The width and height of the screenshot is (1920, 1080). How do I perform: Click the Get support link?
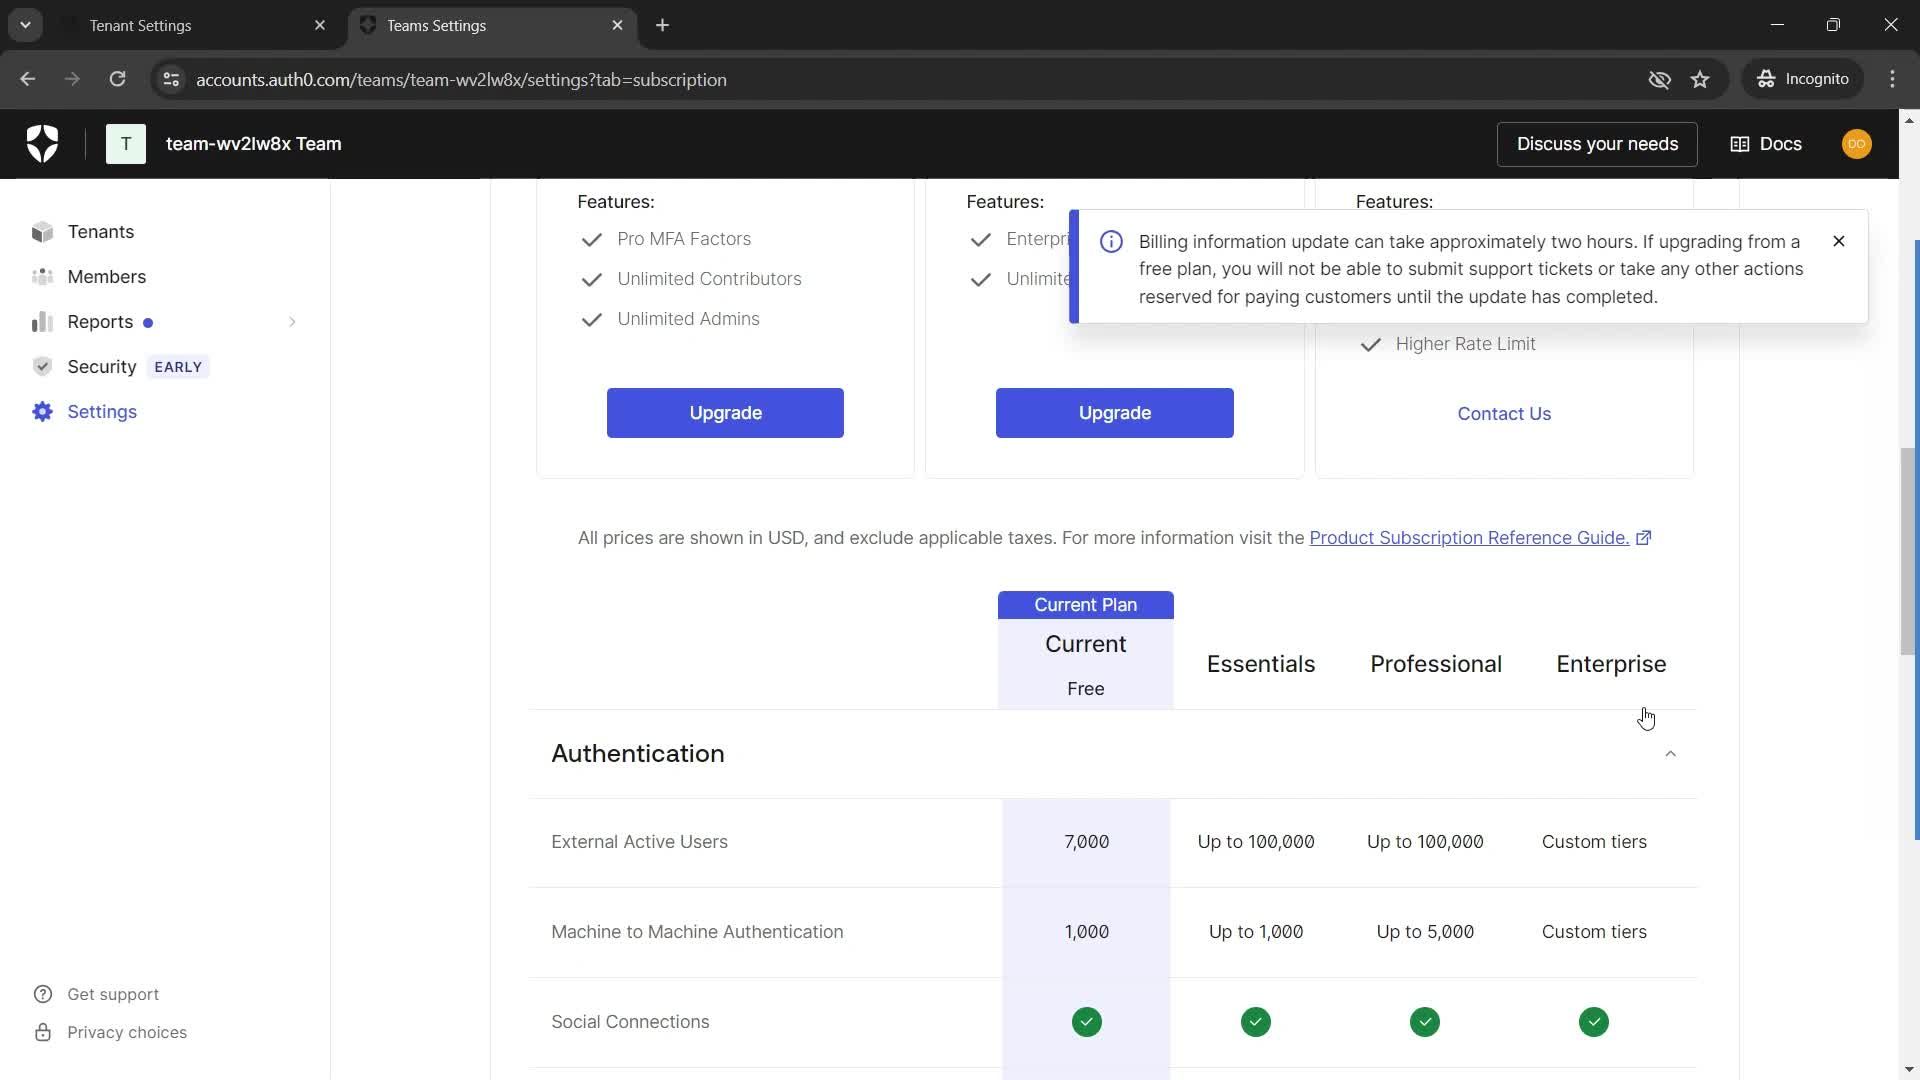coord(113,994)
